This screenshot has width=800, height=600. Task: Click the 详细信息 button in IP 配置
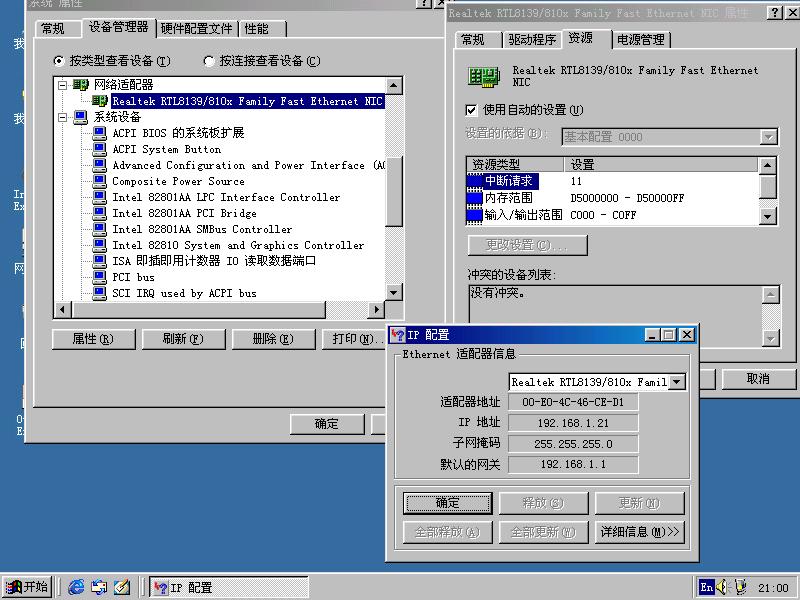tap(640, 532)
